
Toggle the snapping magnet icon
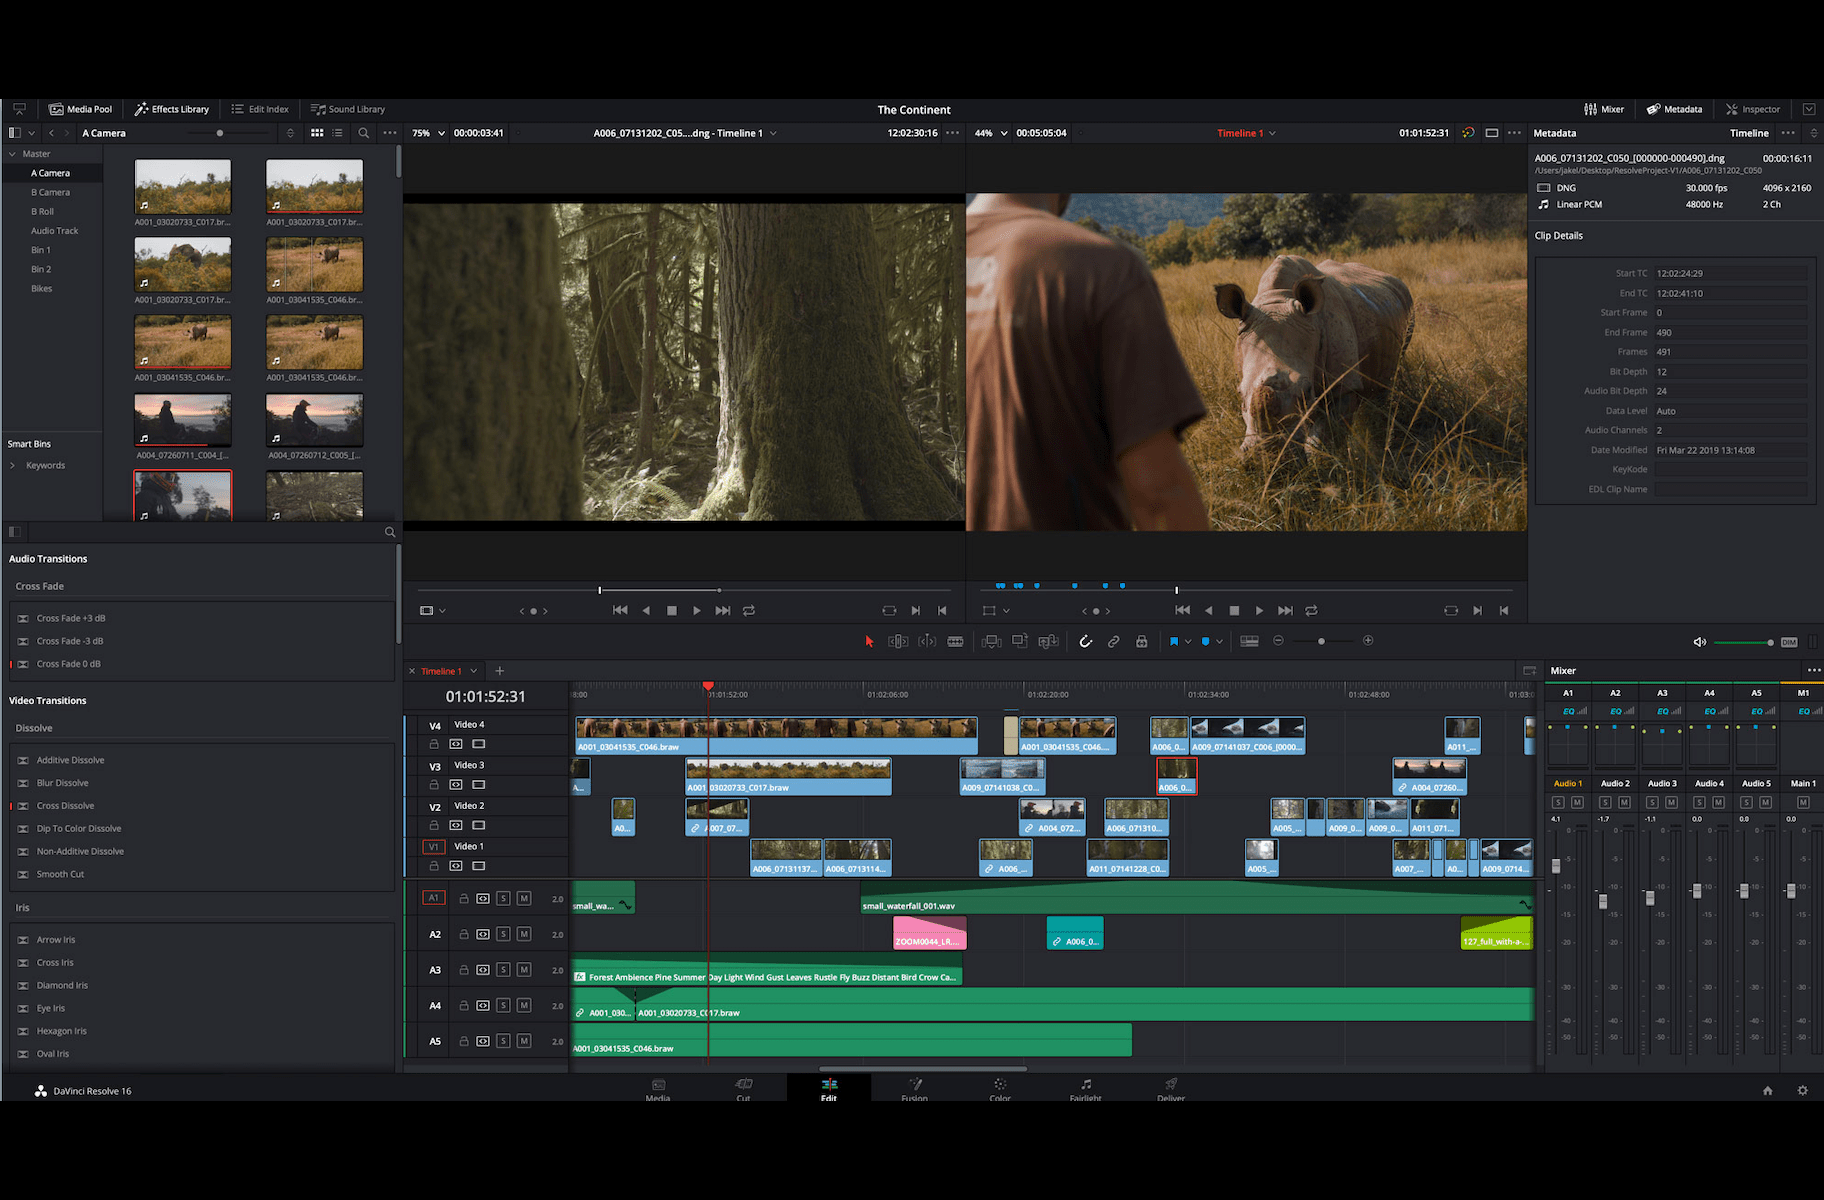1085,641
